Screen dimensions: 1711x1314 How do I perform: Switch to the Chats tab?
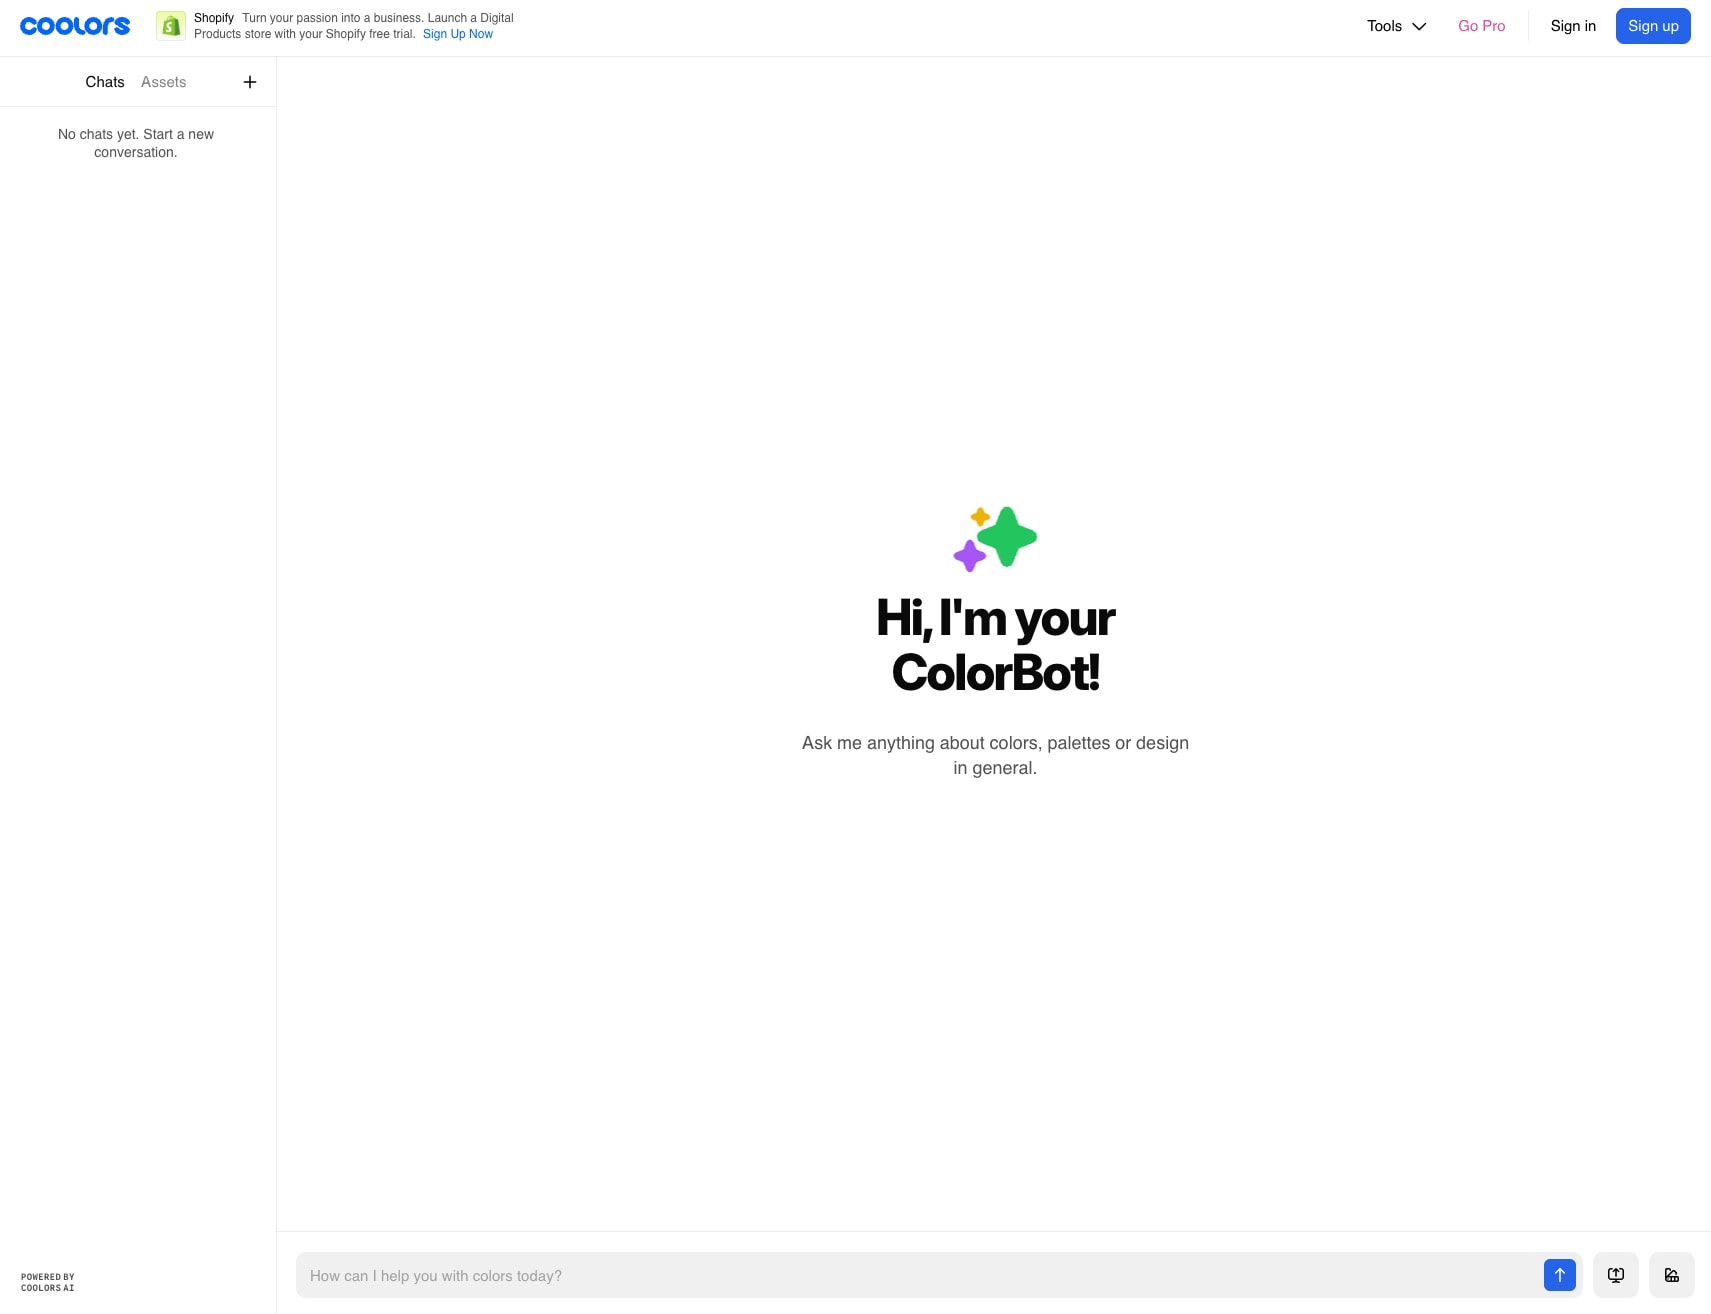coord(105,82)
